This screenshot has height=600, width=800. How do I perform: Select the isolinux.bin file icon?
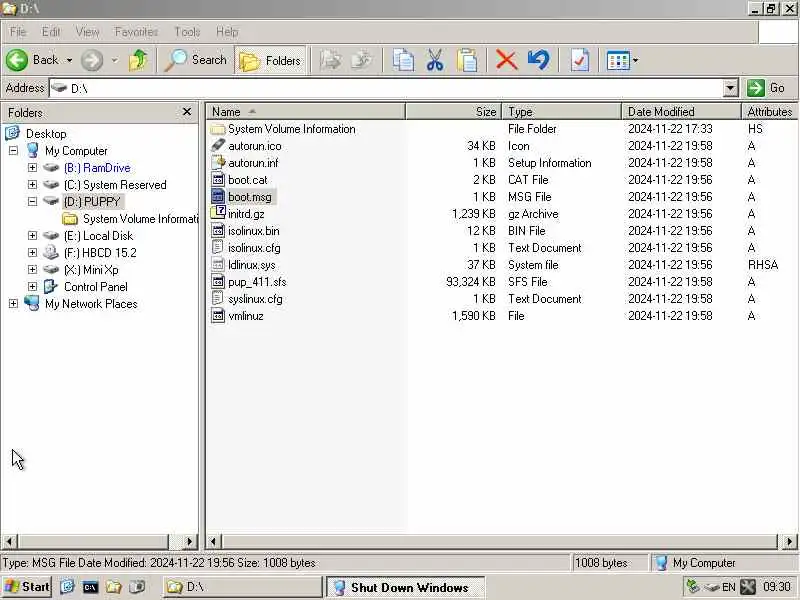[218, 231]
